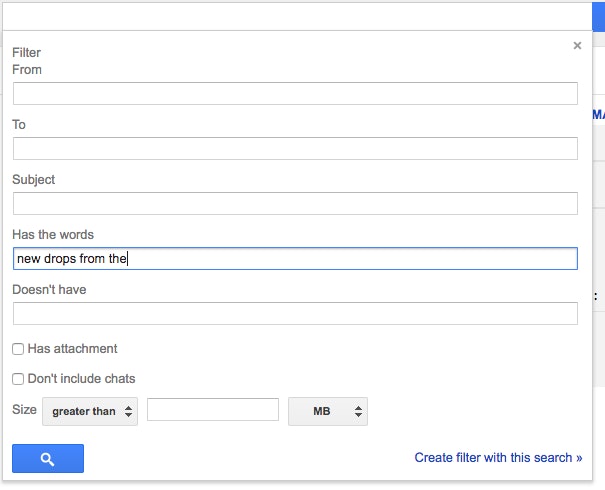Close the filter panel with the X
The height and width of the screenshot is (490, 605).
(577, 45)
